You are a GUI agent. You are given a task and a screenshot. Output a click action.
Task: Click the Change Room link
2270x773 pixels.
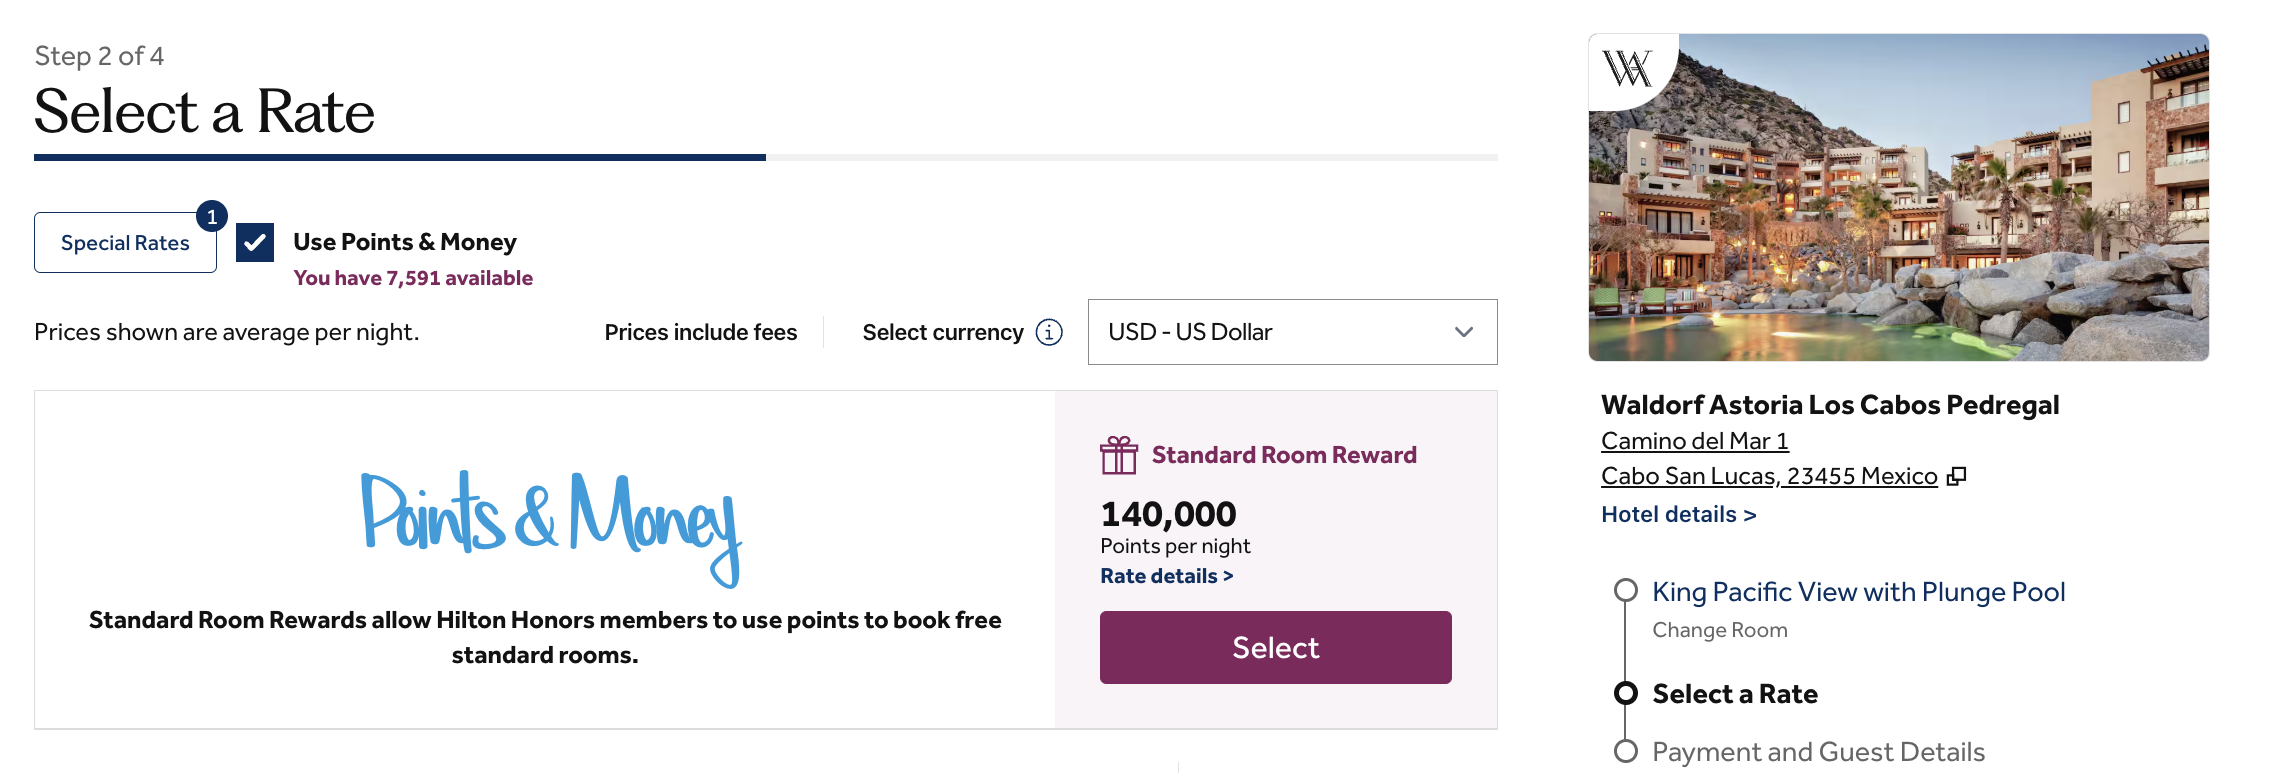coord(1719,630)
